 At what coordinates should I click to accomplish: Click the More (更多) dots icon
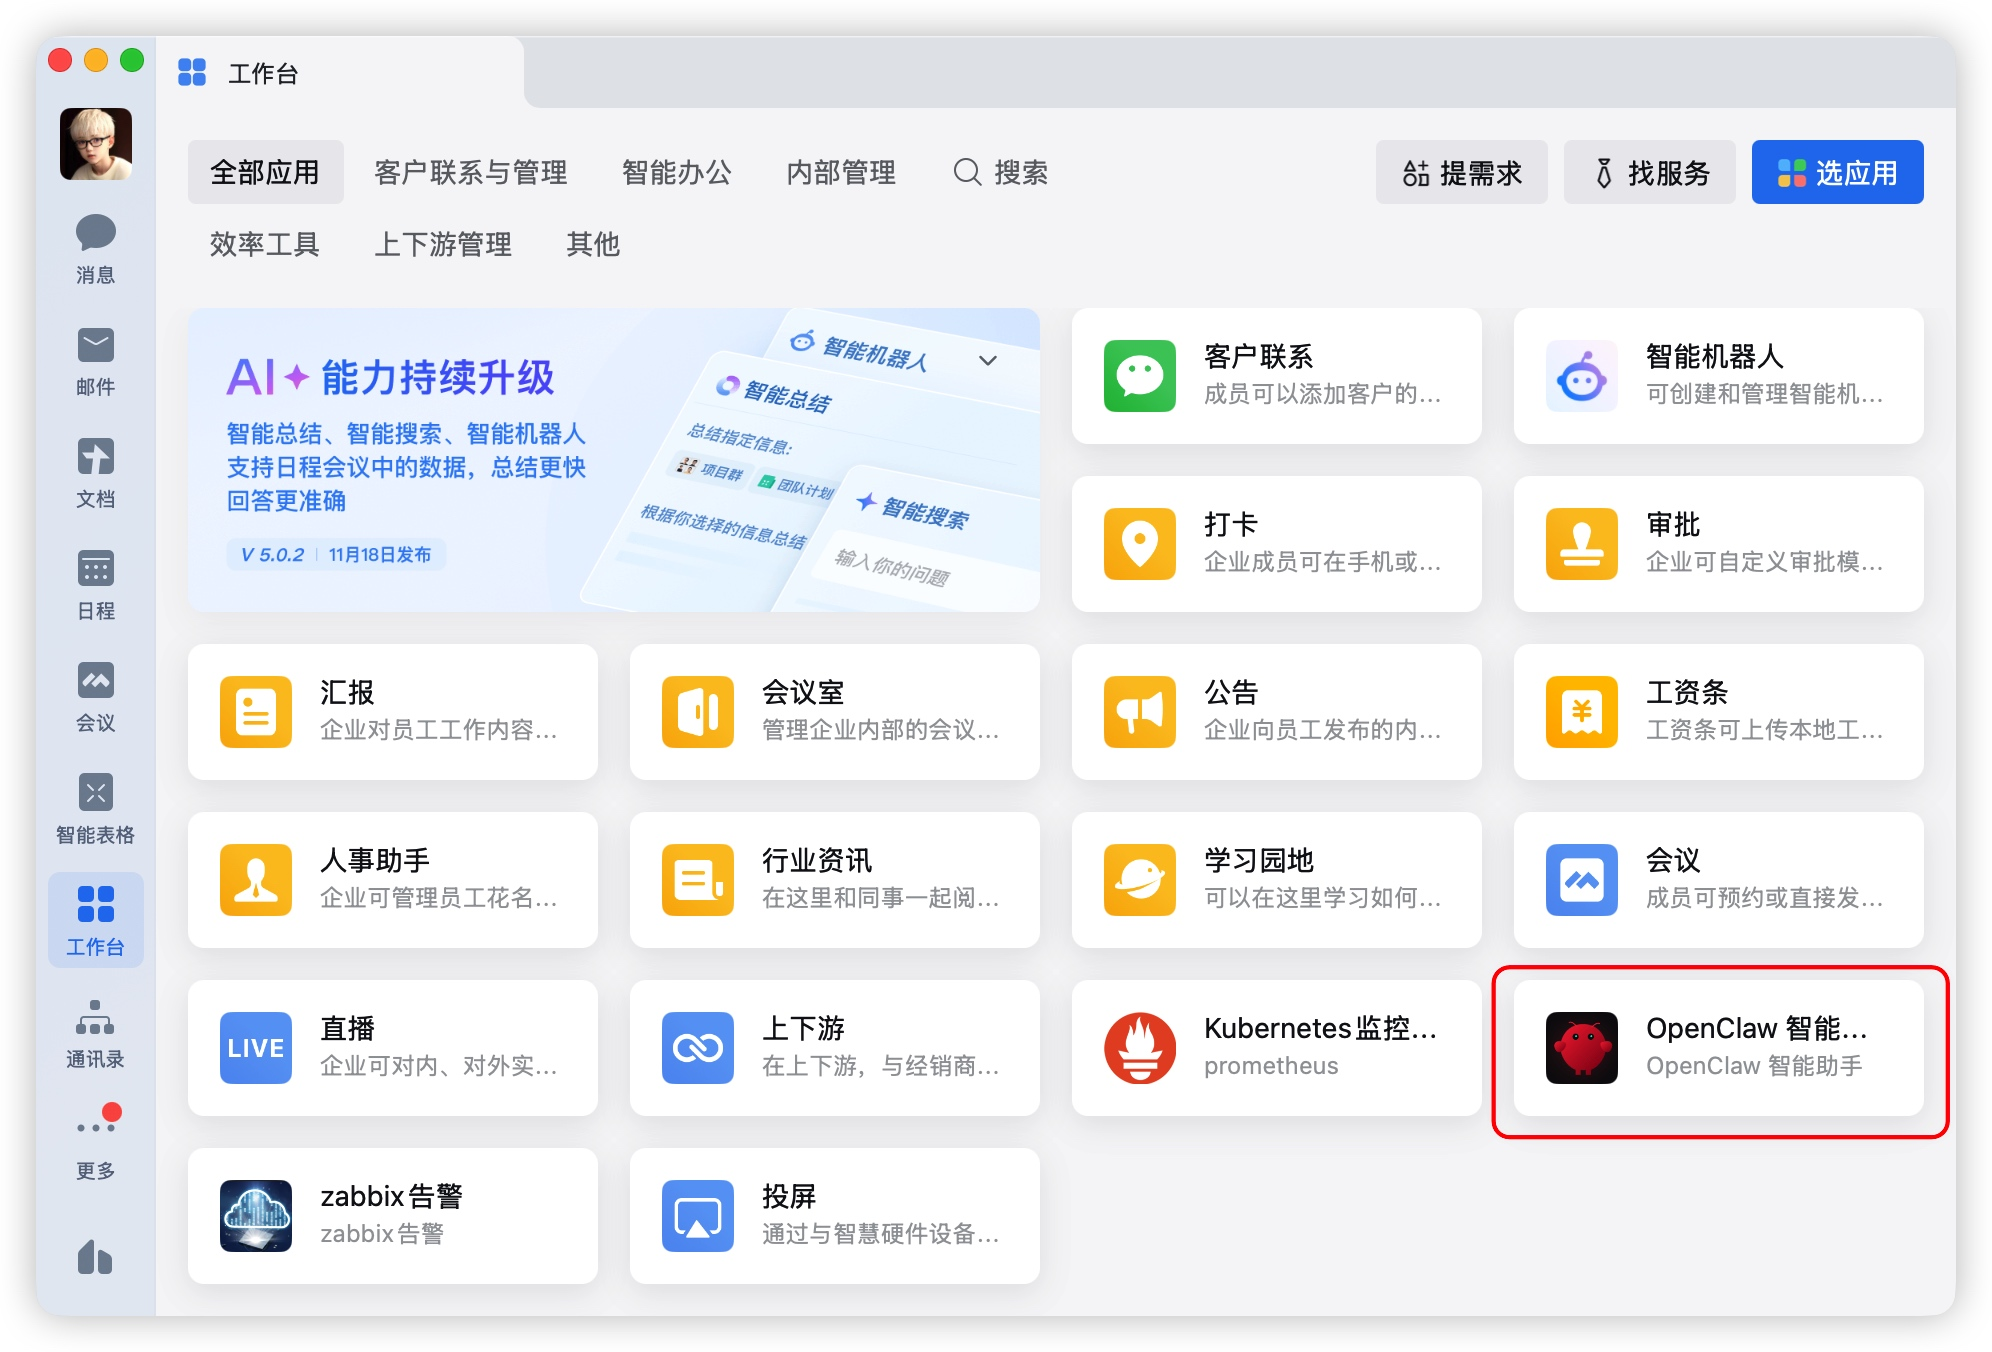[95, 1128]
